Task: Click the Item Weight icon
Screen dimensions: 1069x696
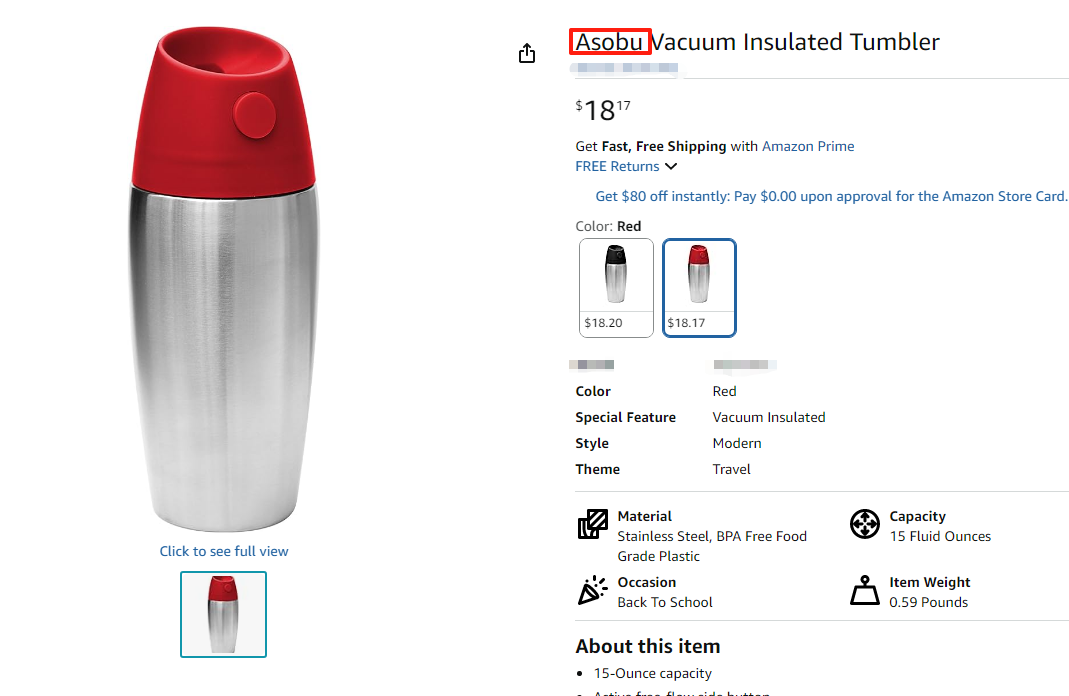Action: pos(864,591)
